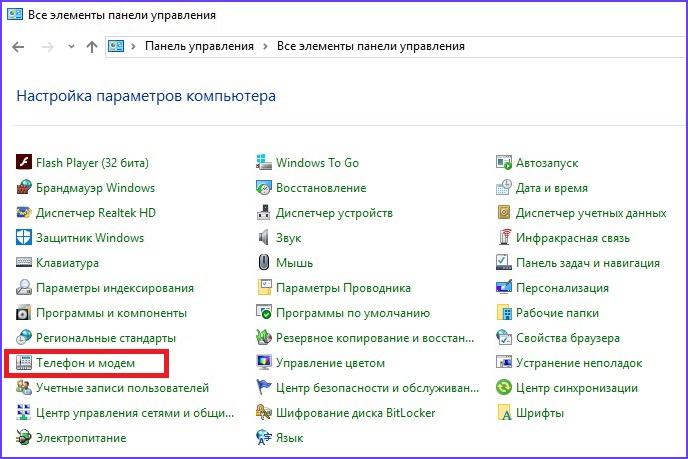Screen dimensions: 688x459
Task: Click the Инфракрасная связь icon
Action: click(x=504, y=237)
